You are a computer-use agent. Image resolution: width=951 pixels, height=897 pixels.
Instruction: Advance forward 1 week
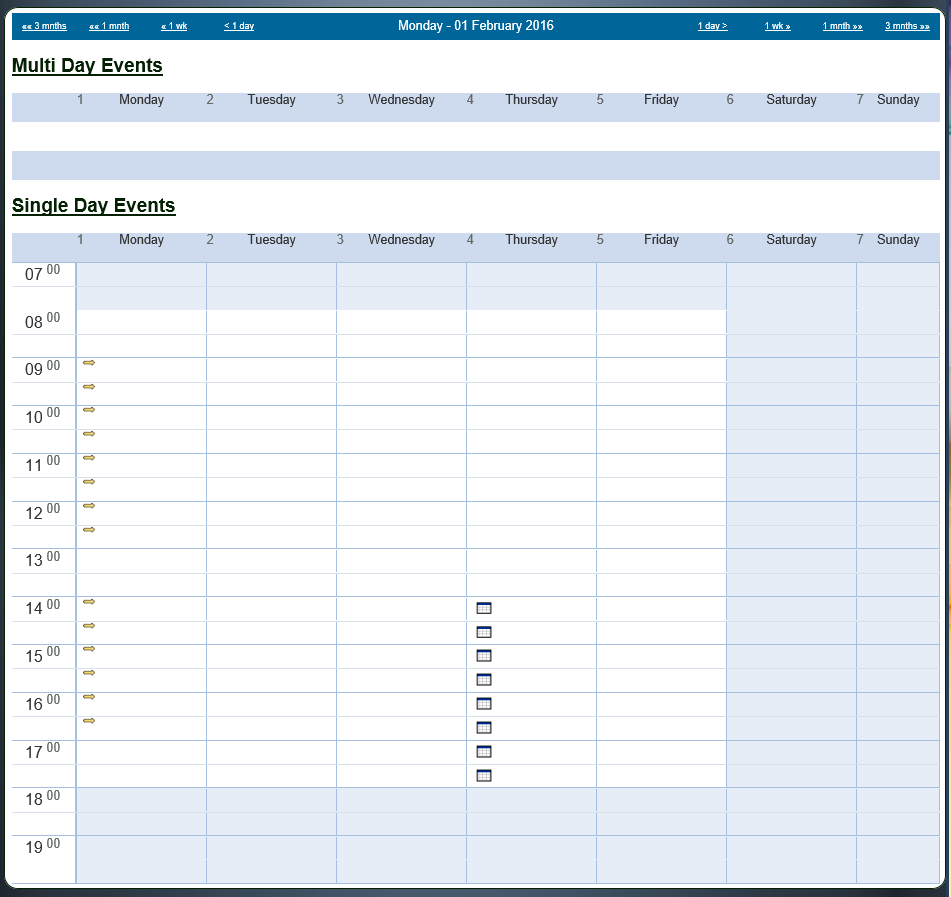pos(778,26)
